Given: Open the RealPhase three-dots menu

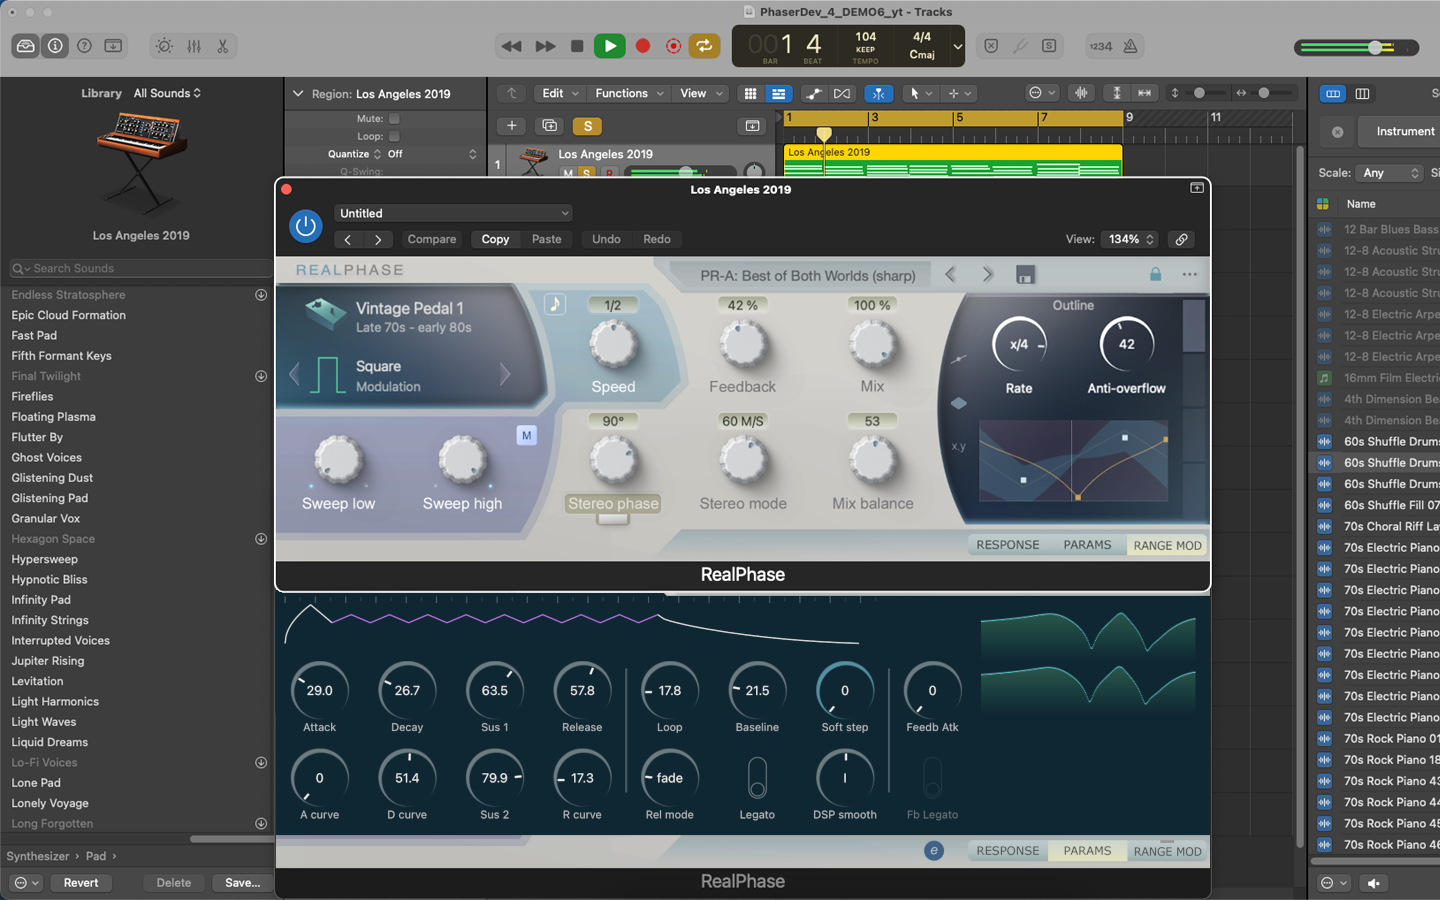Looking at the screenshot, I should tap(1189, 274).
